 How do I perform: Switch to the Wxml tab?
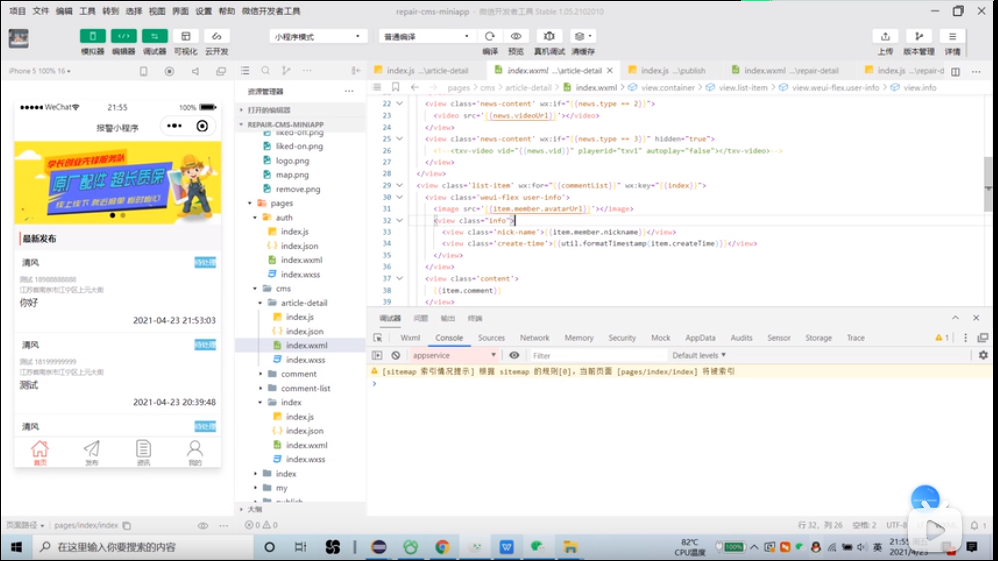pos(410,338)
